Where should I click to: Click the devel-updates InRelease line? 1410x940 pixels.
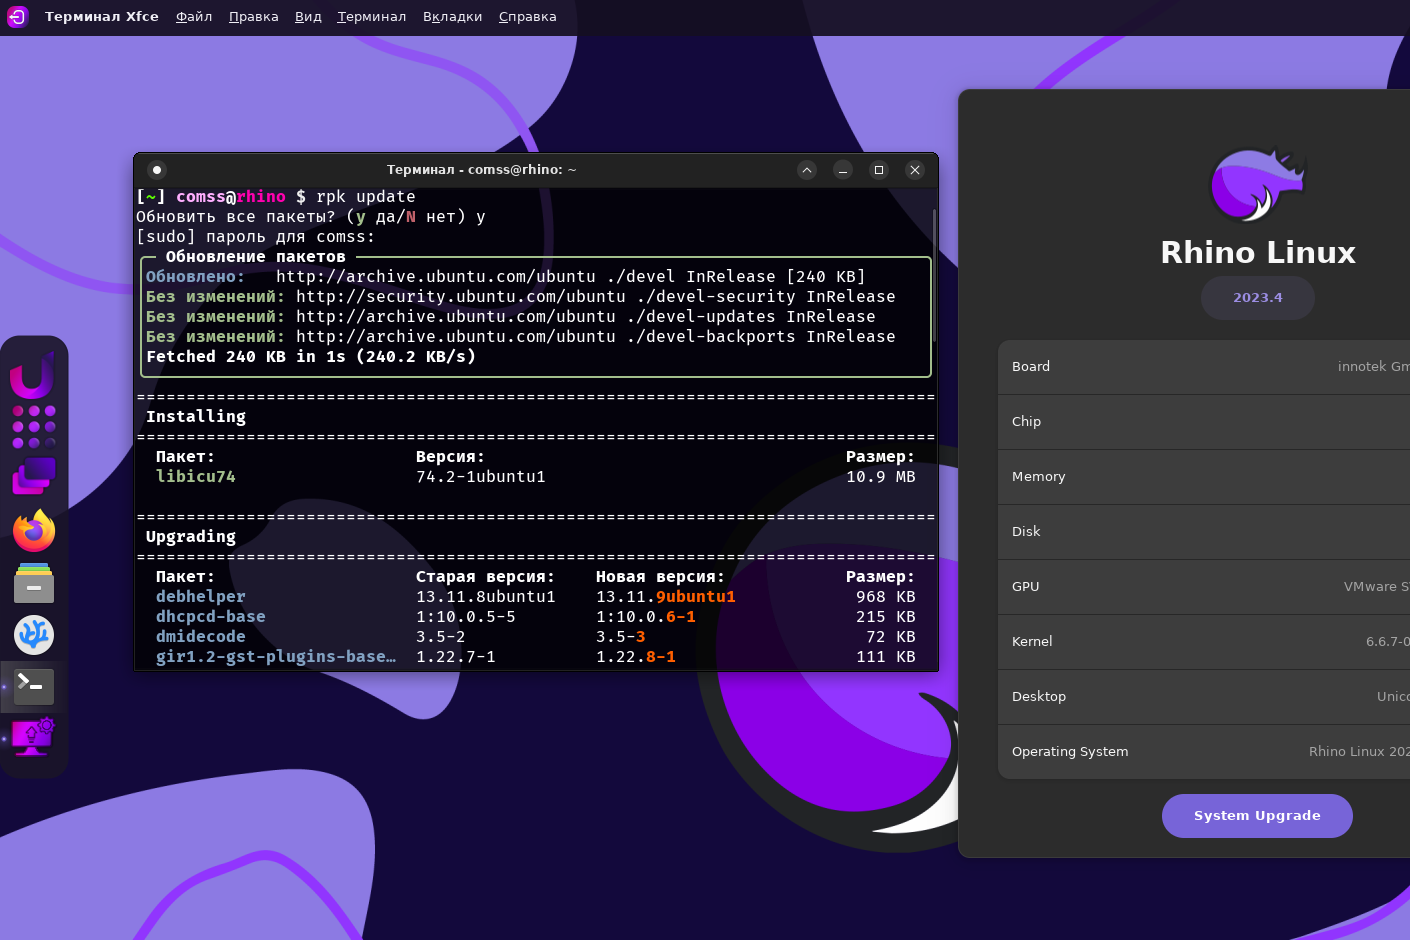(x=511, y=317)
